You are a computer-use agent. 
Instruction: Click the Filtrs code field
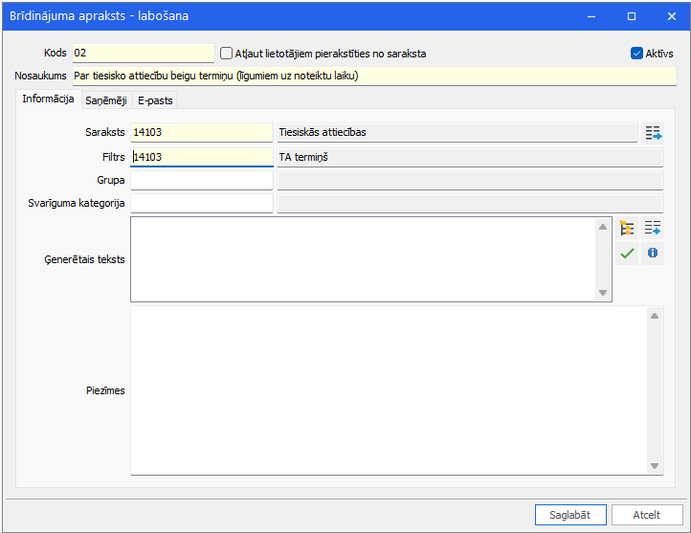(x=202, y=157)
